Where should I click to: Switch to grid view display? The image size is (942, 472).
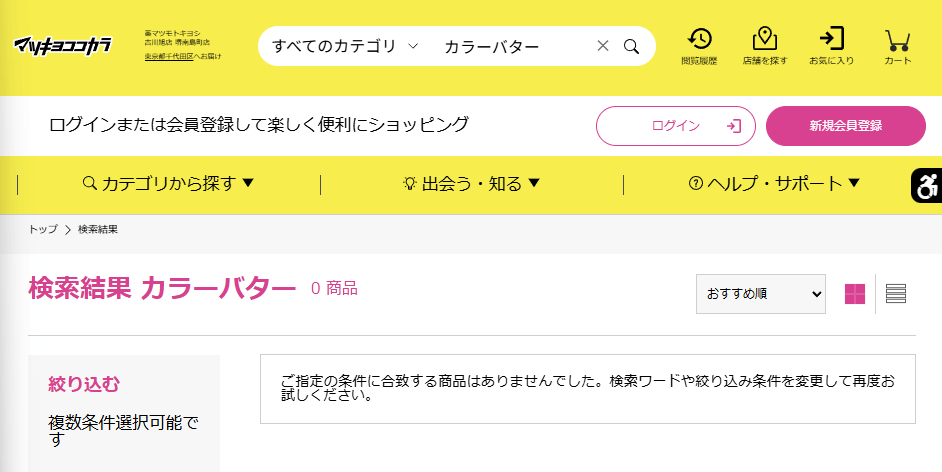pyautogui.click(x=855, y=294)
